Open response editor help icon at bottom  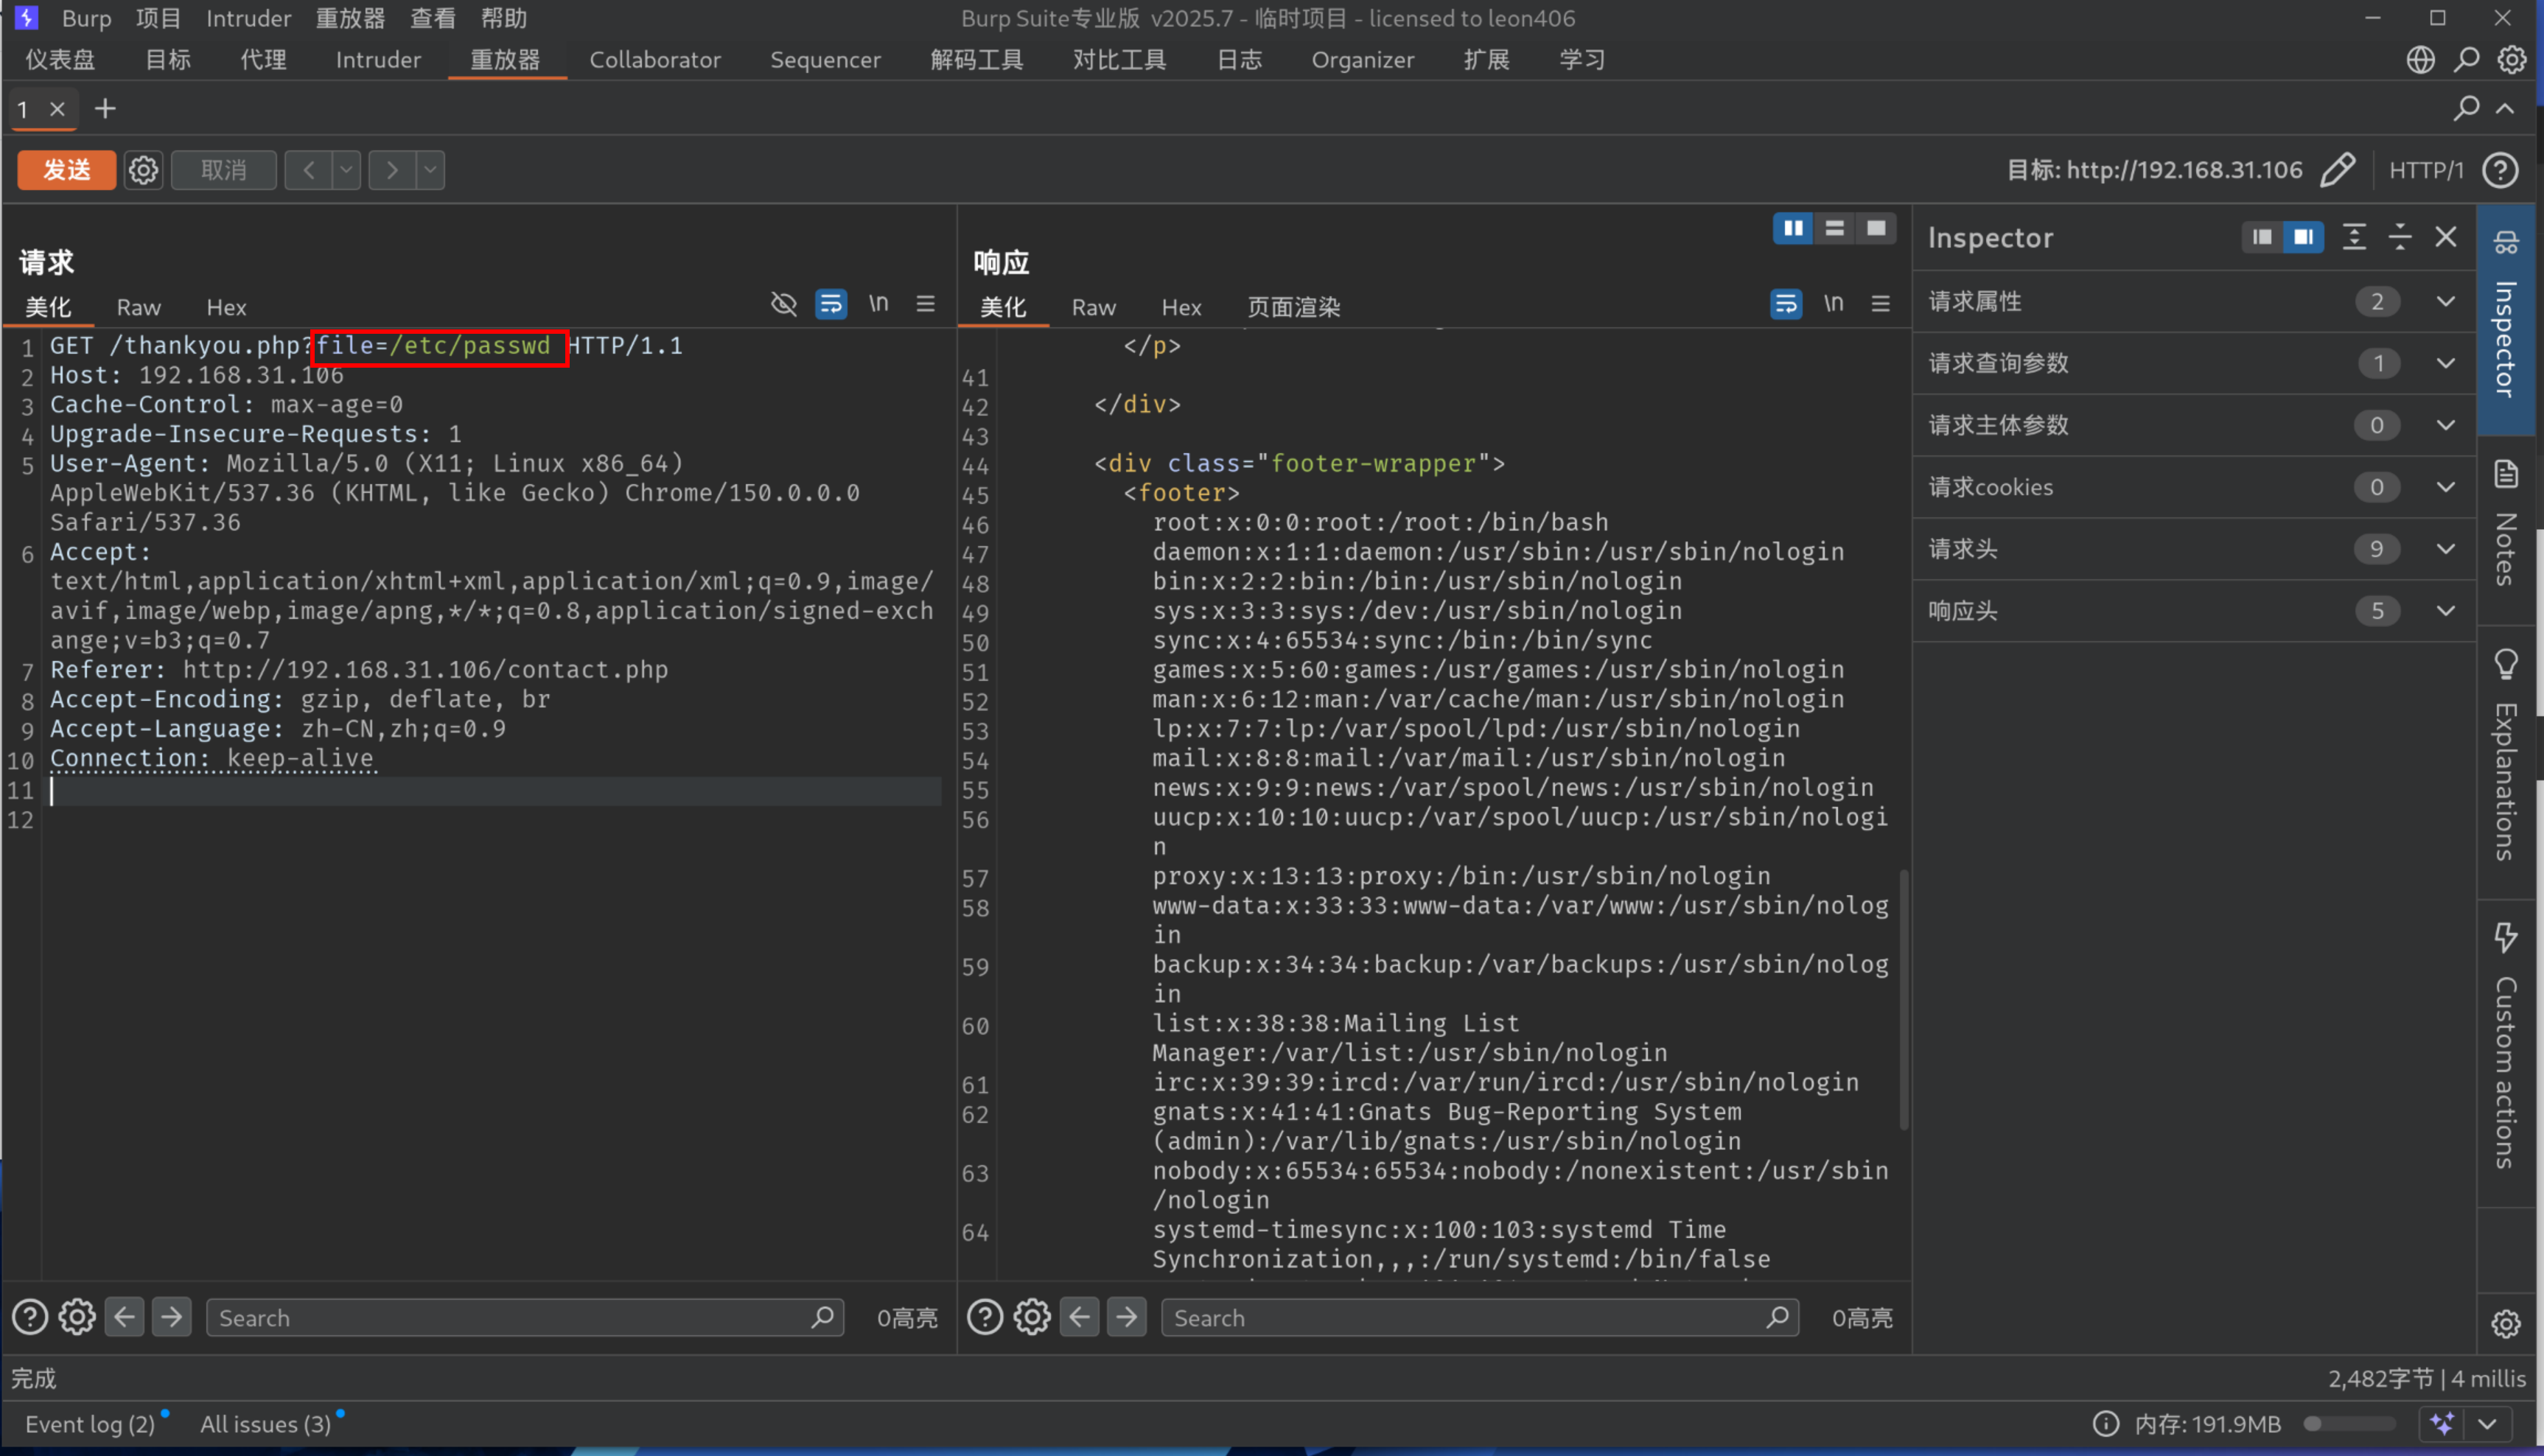pos(985,1317)
